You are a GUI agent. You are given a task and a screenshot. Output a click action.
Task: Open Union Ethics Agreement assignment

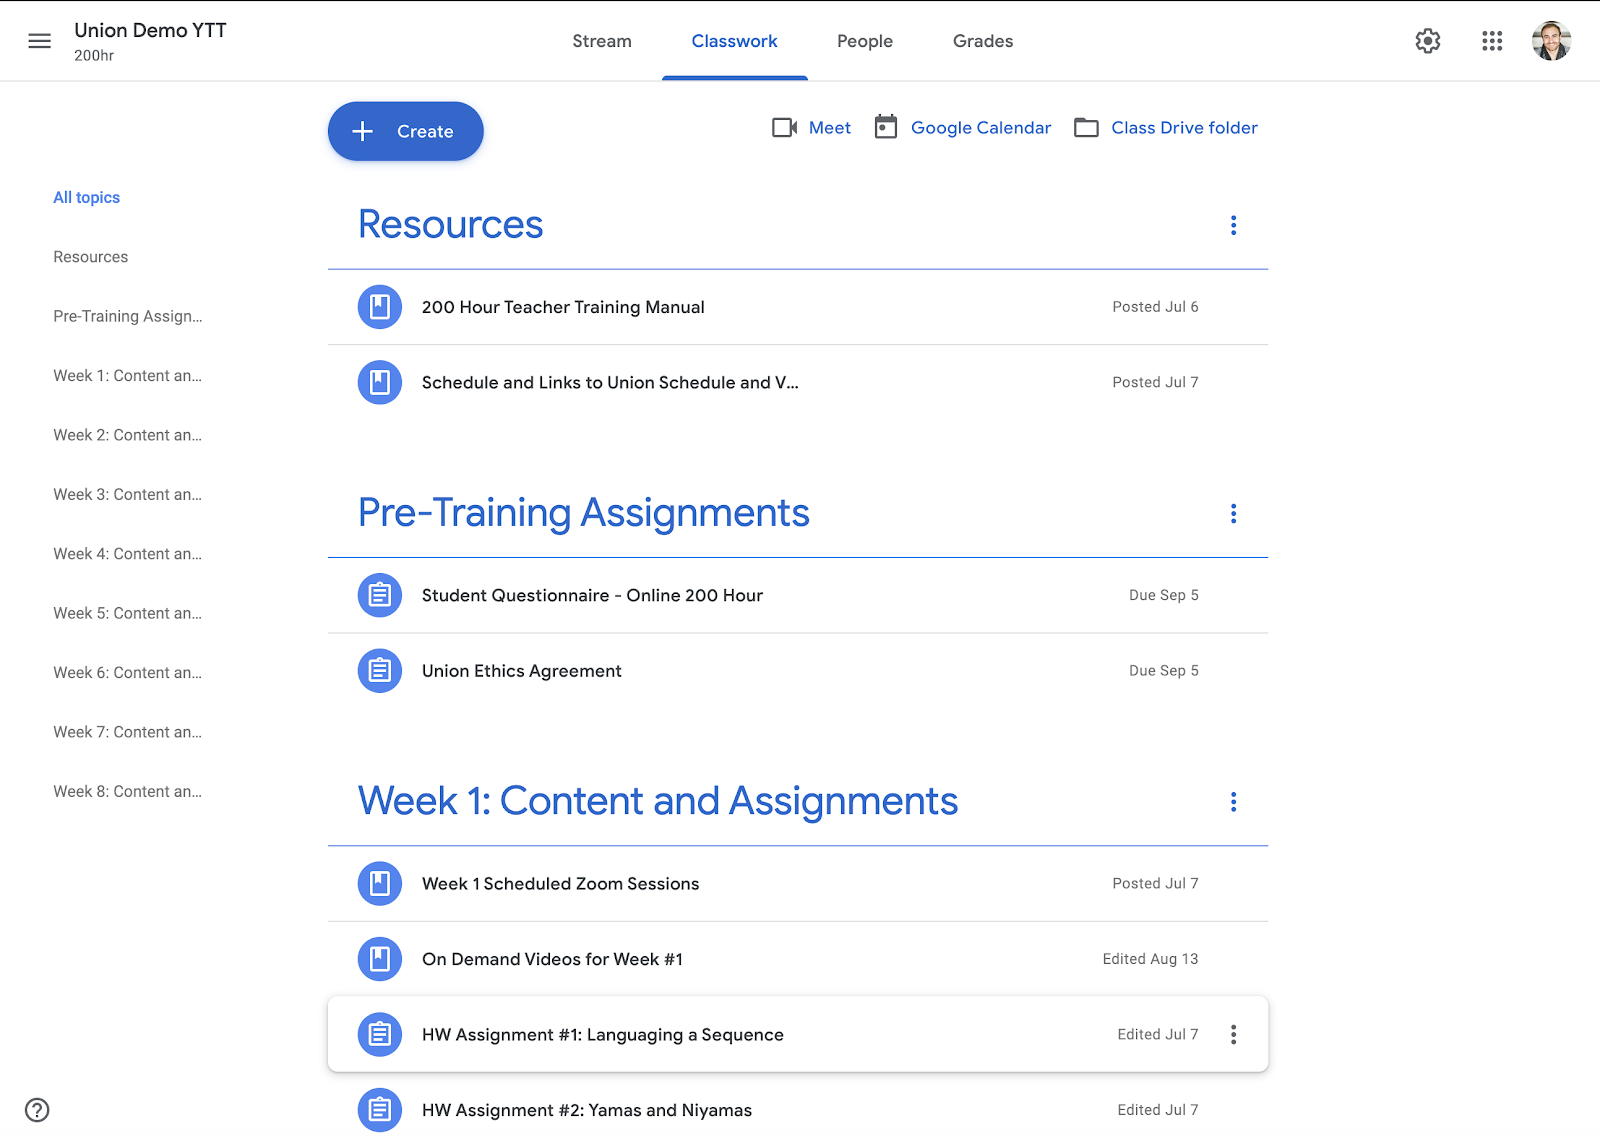click(522, 671)
